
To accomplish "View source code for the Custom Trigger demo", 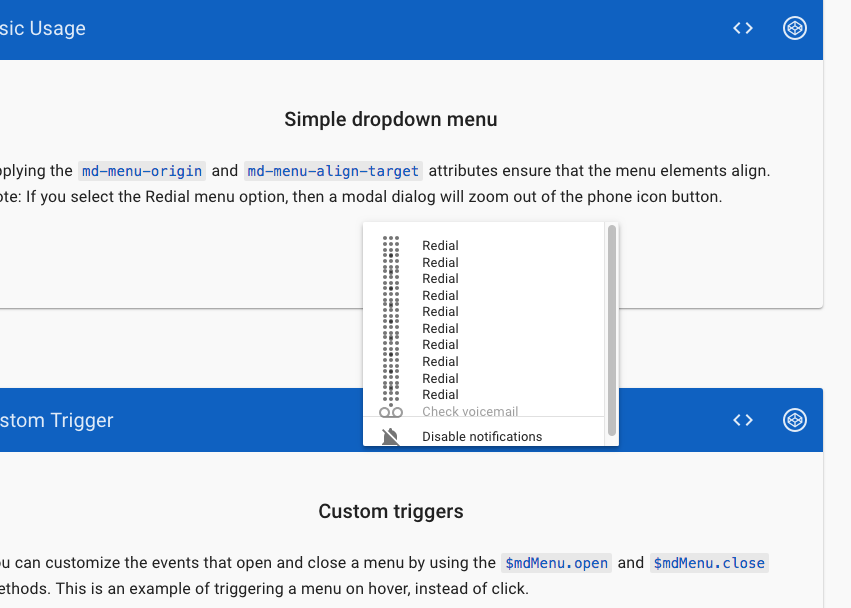I will coord(742,420).
